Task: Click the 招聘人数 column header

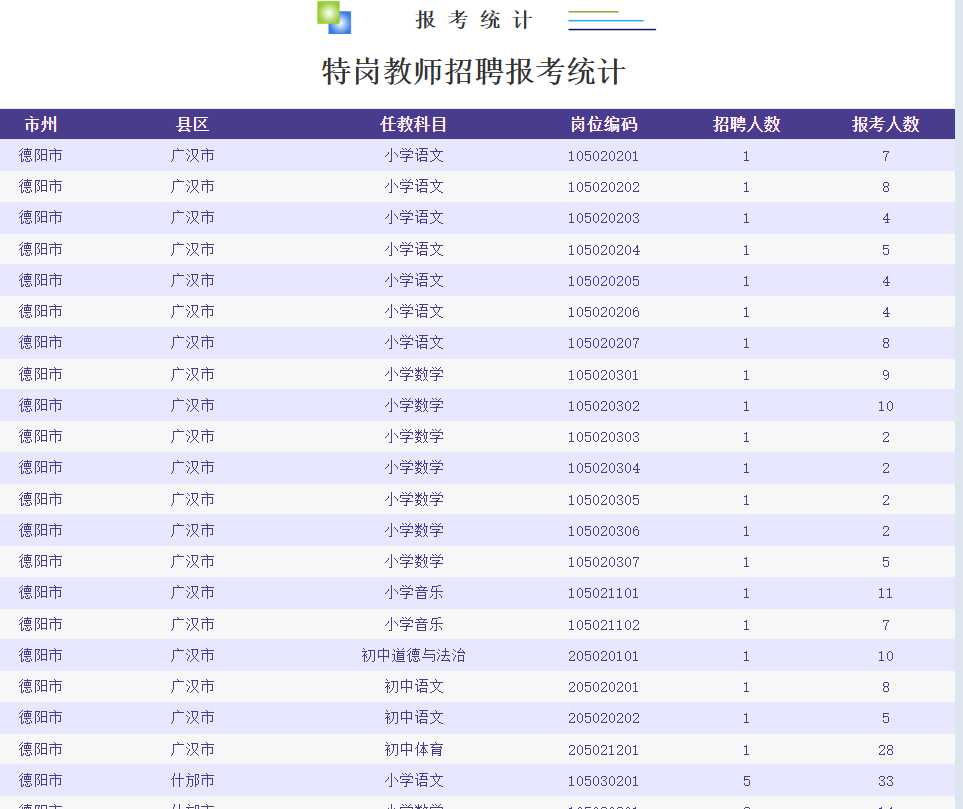Action: point(746,125)
